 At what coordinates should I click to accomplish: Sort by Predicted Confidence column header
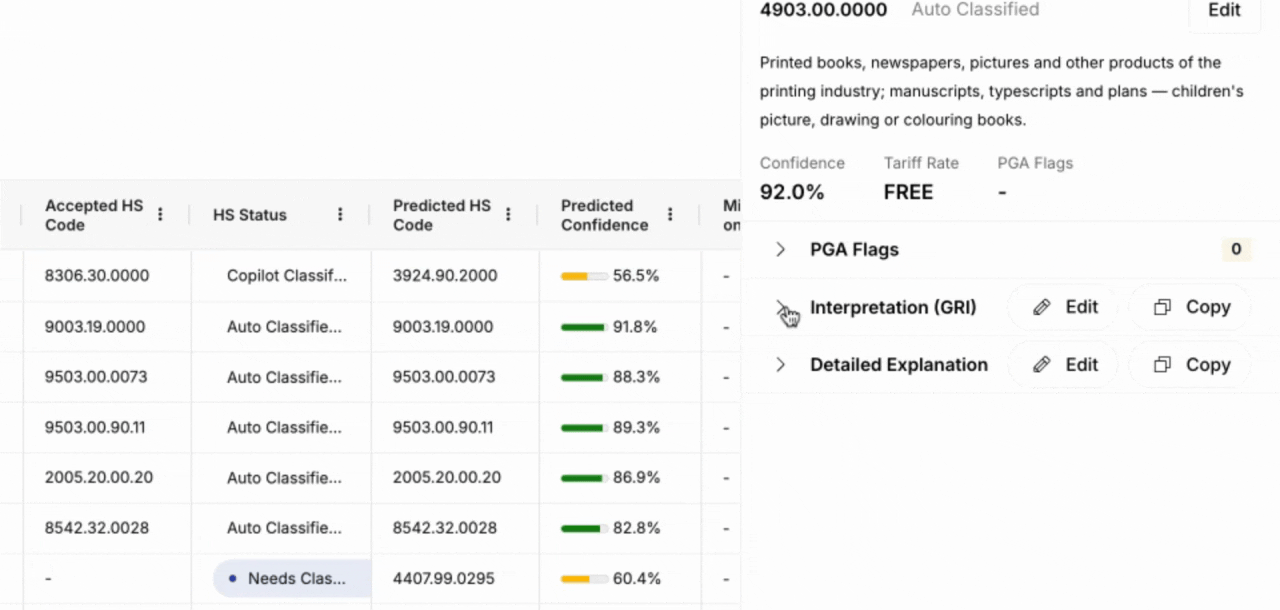point(604,215)
